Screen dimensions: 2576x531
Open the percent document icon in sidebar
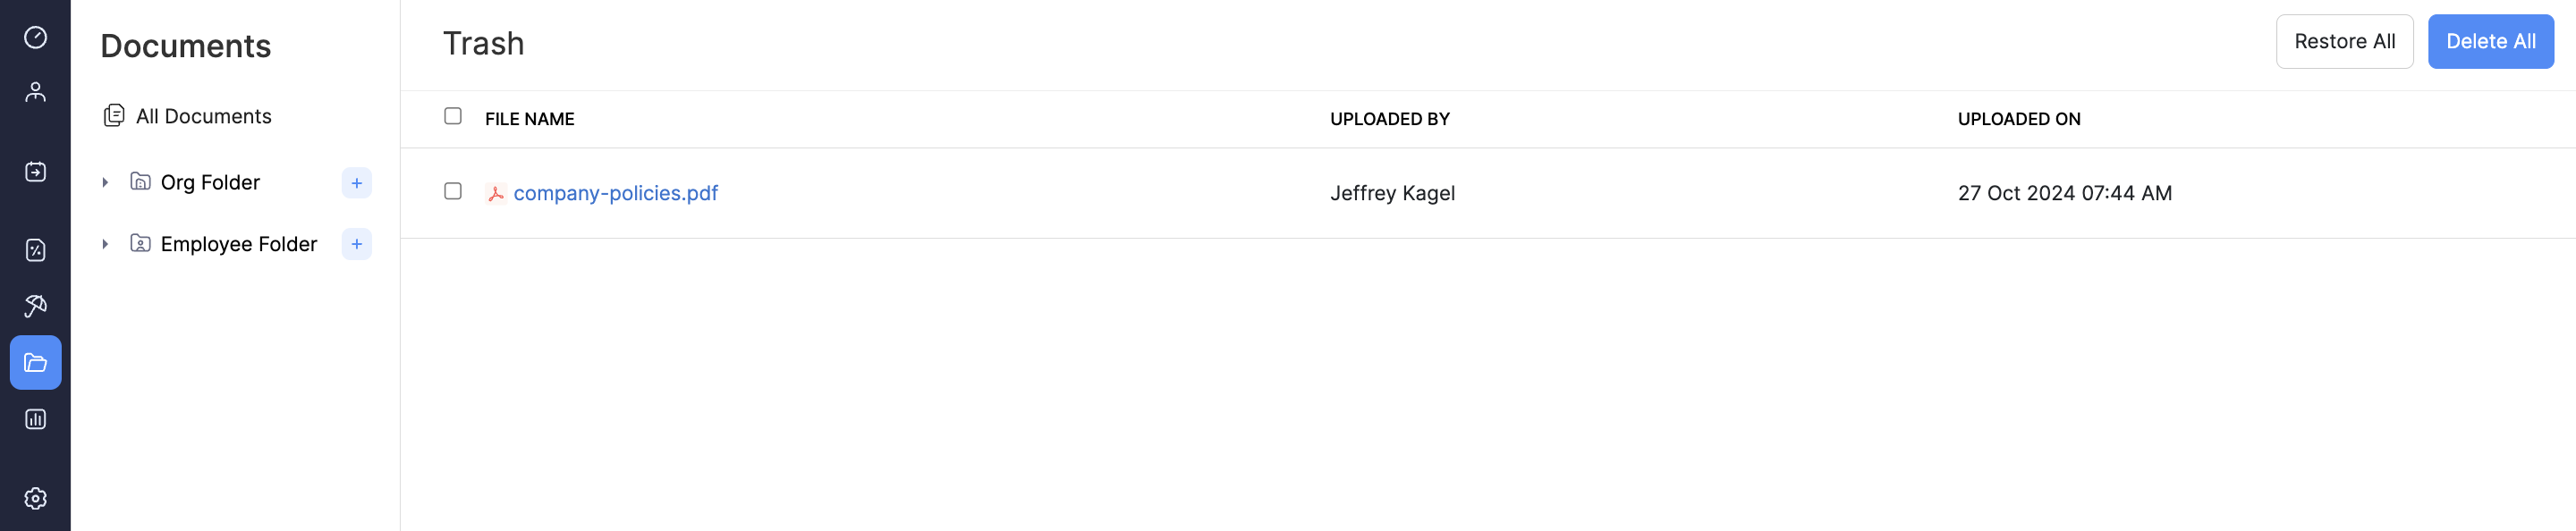coord(35,250)
